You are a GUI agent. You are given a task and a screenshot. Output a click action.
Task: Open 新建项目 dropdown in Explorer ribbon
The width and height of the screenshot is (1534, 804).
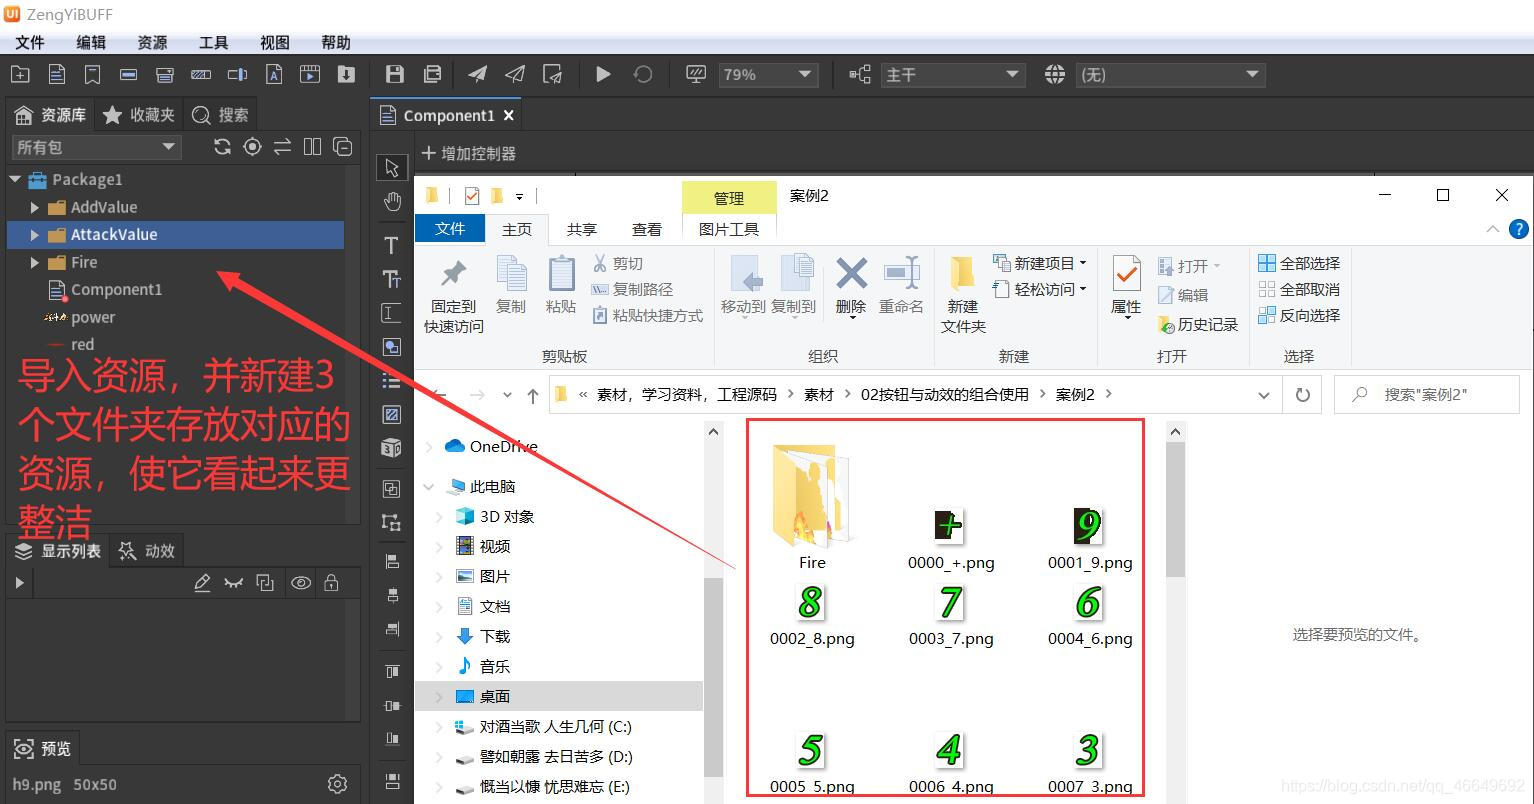pos(1040,263)
